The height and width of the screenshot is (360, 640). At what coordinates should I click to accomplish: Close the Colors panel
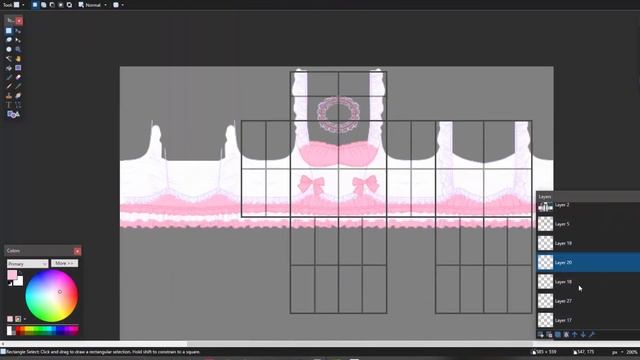[x=77, y=251]
